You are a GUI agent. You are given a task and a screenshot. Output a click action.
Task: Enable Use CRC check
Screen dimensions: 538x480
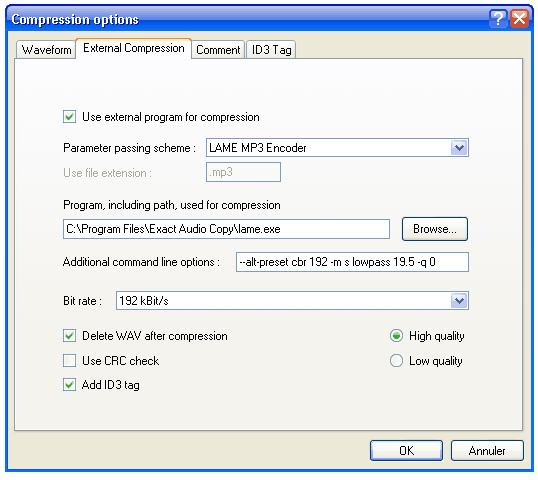tap(69, 361)
